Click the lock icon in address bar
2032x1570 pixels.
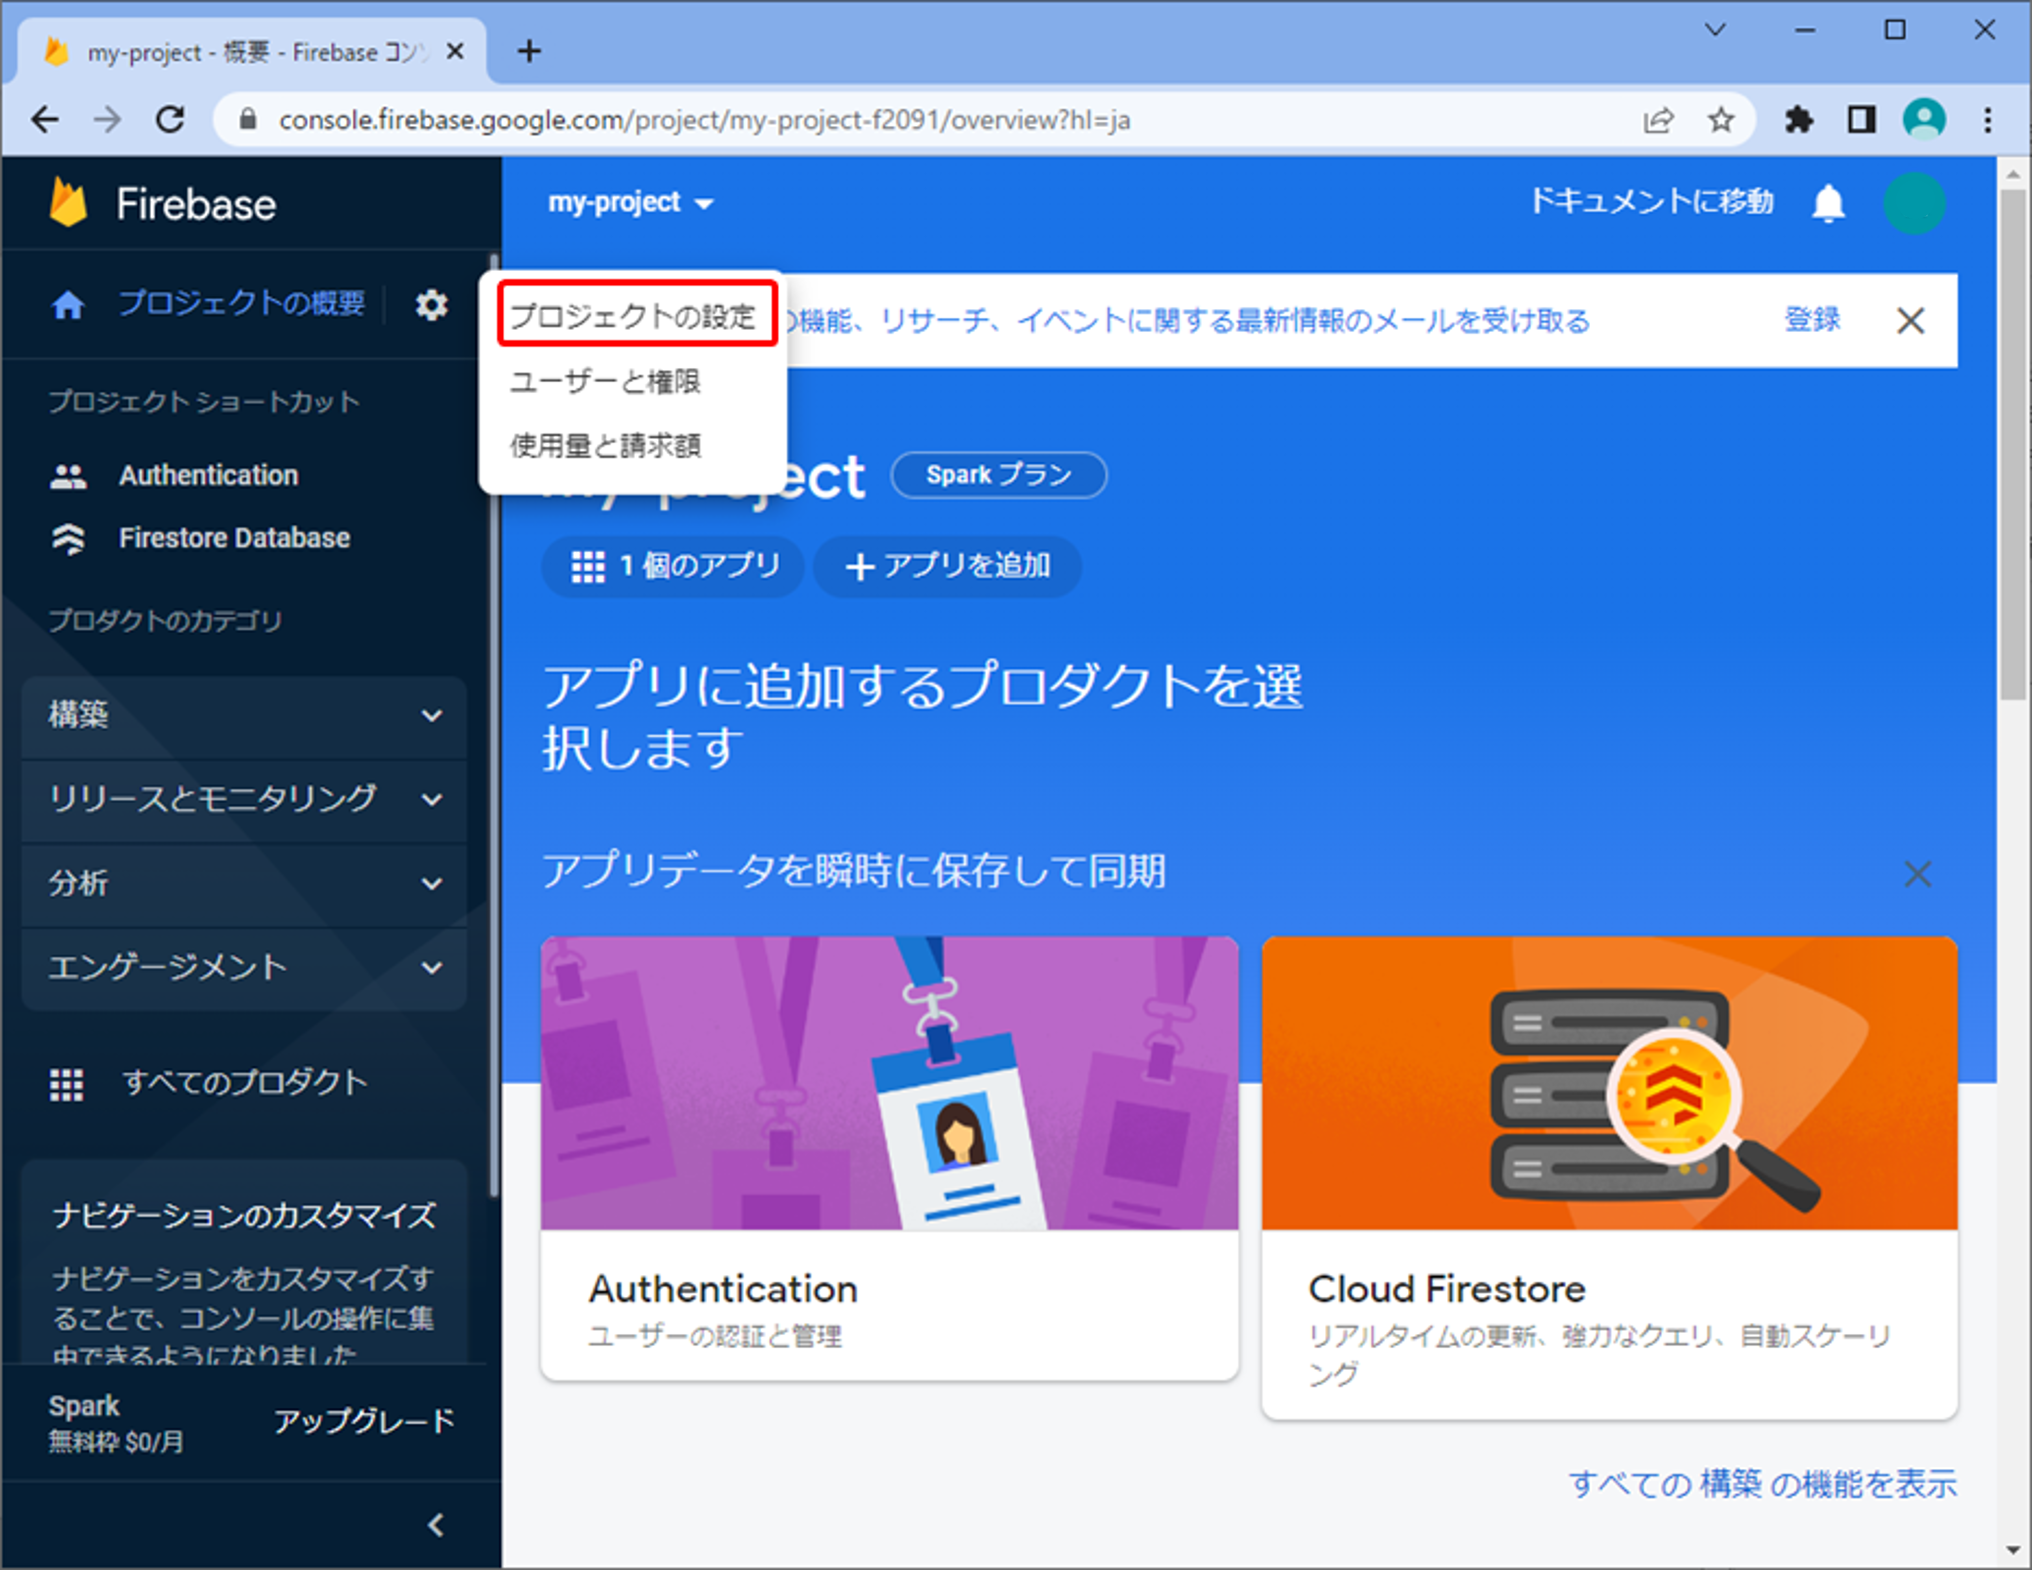(248, 120)
